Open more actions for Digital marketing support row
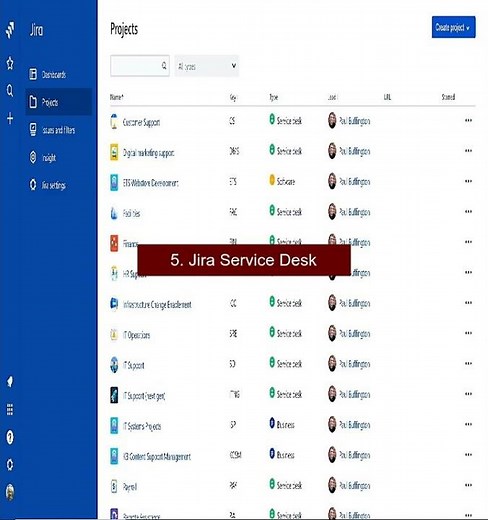This screenshot has height=520, width=488. coord(468,151)
